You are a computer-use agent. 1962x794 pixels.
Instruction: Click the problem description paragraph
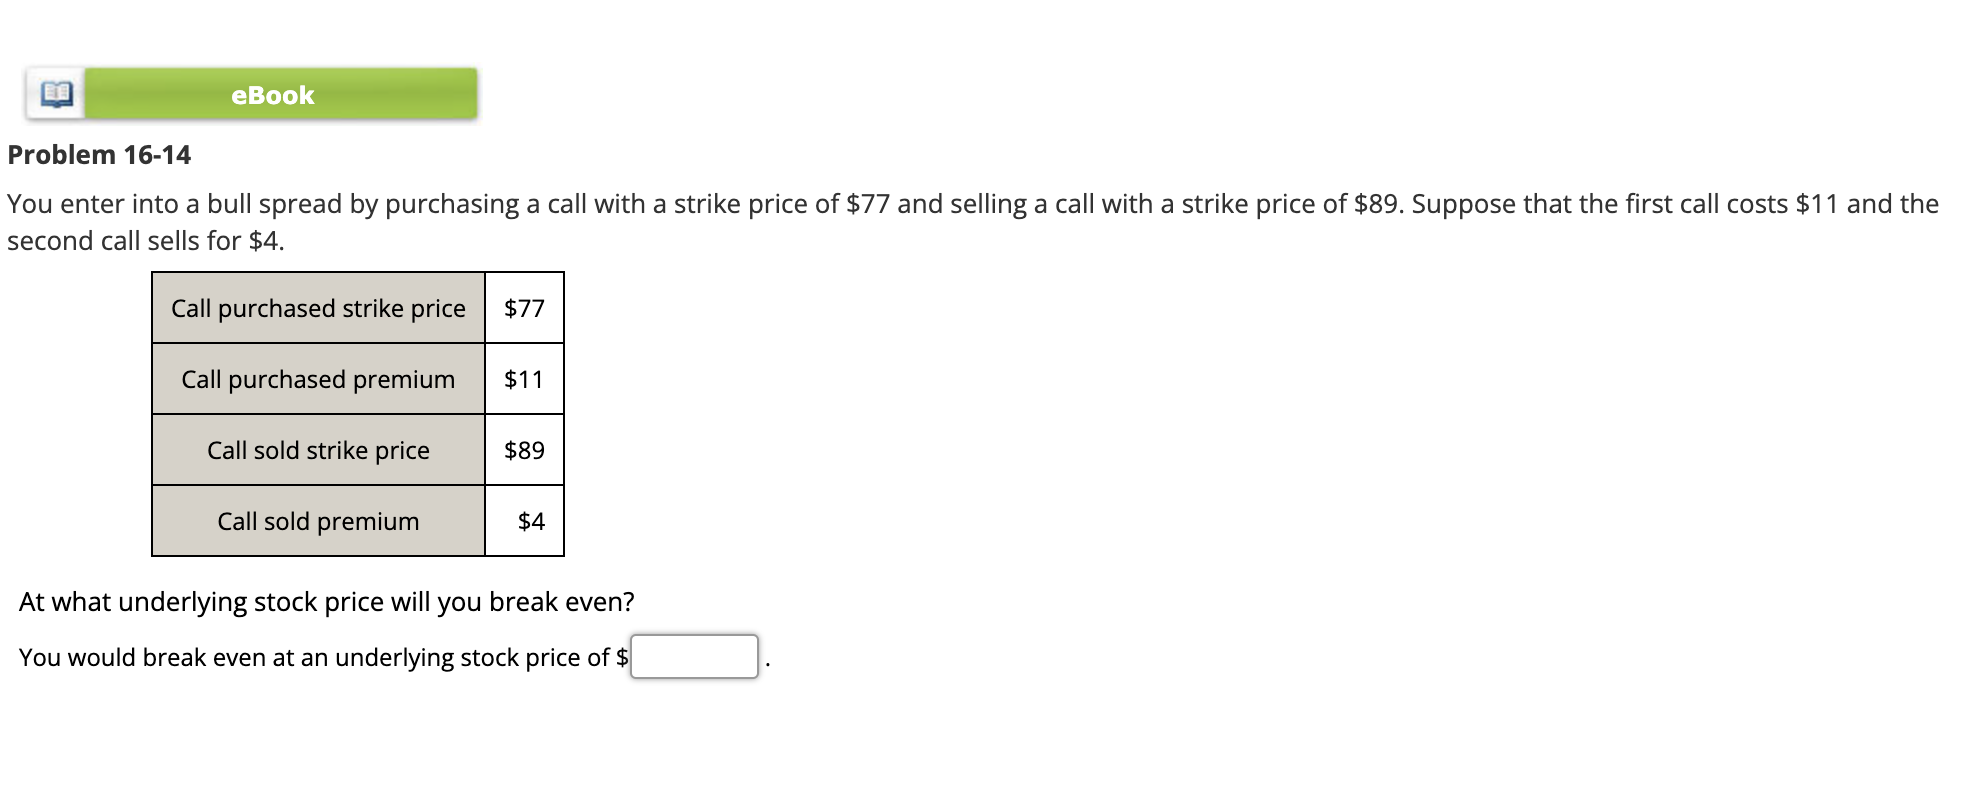(x=970, y=203)
